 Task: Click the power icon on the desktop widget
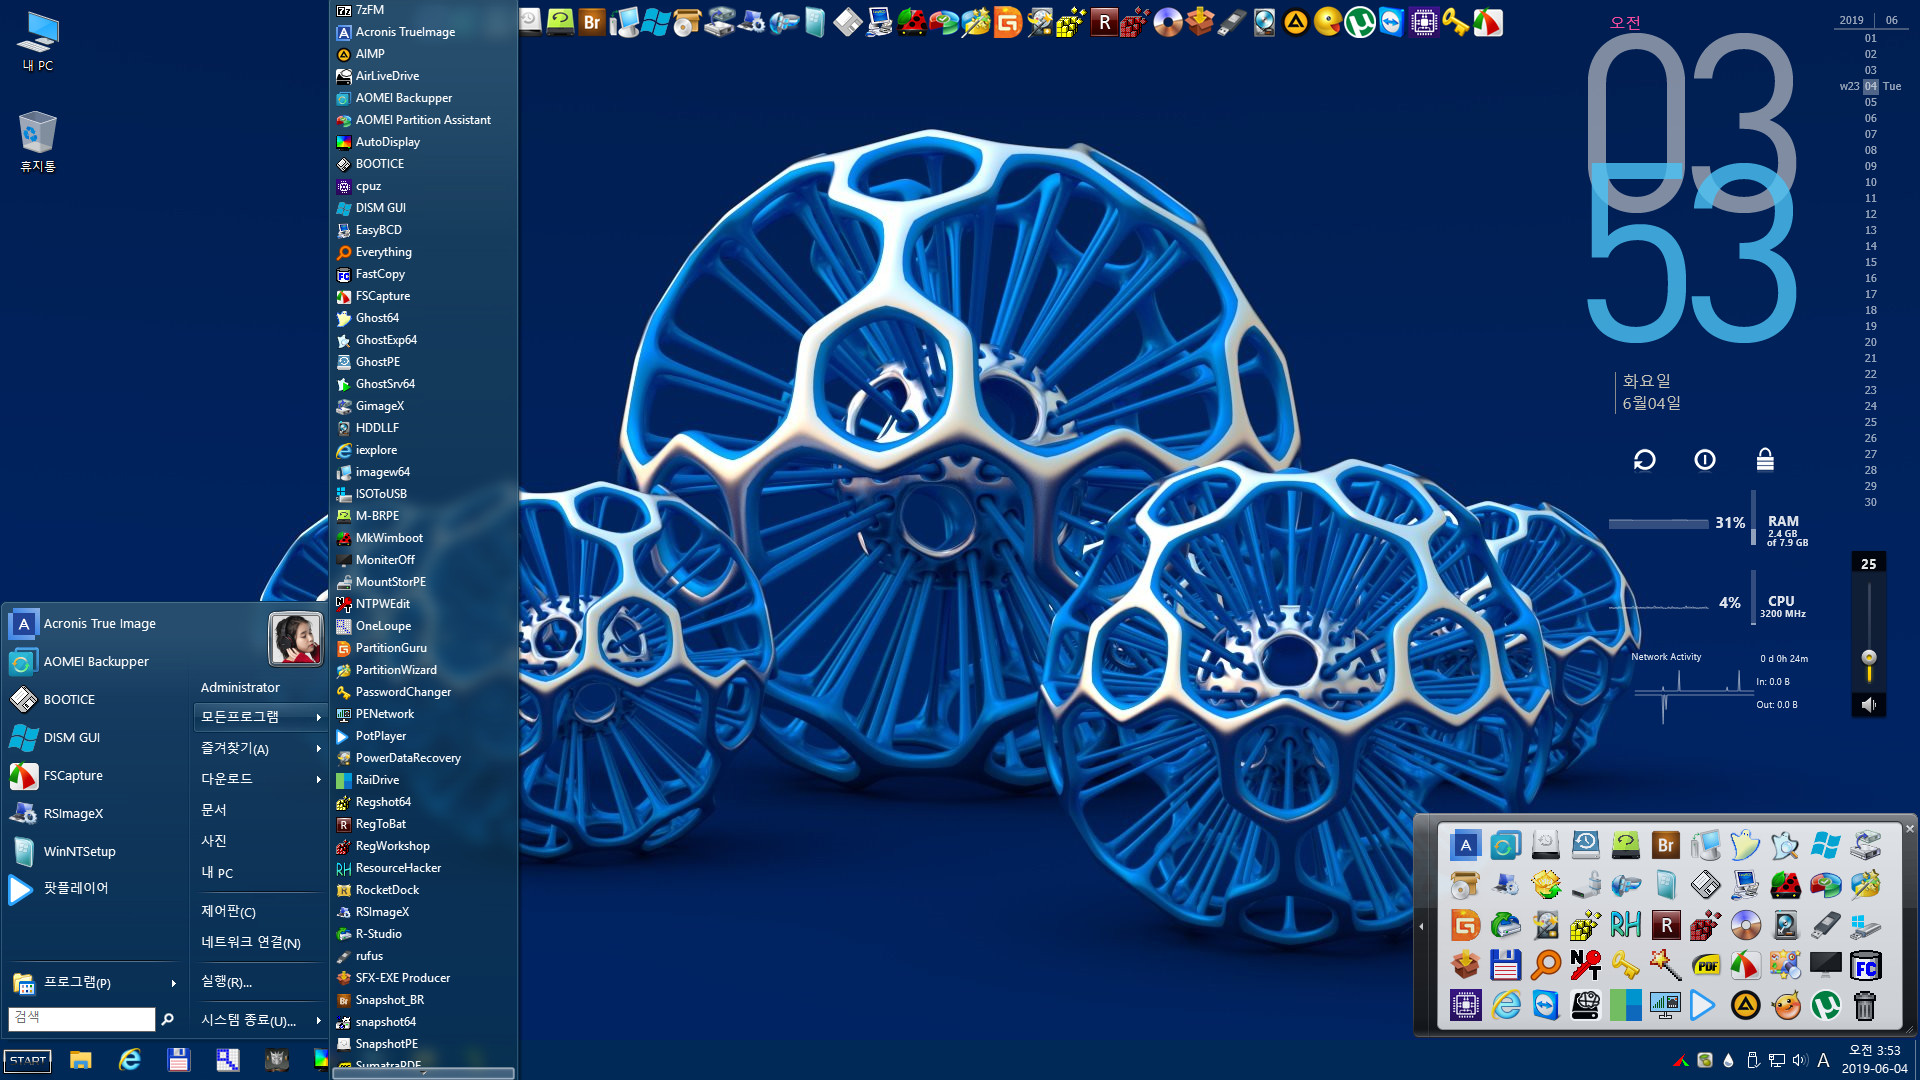[x=1705, y=460]
